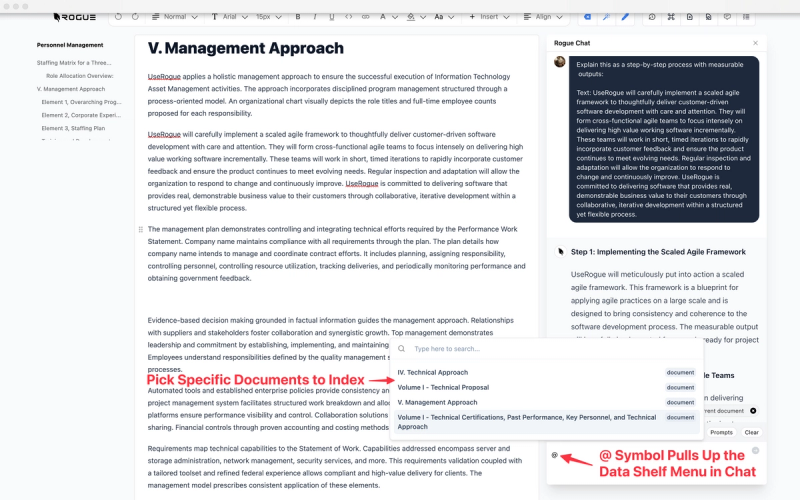Viewport: 800px width, 500px height.
Task: Click the magnifier icon in document search popup
Action: pos(402,349)
